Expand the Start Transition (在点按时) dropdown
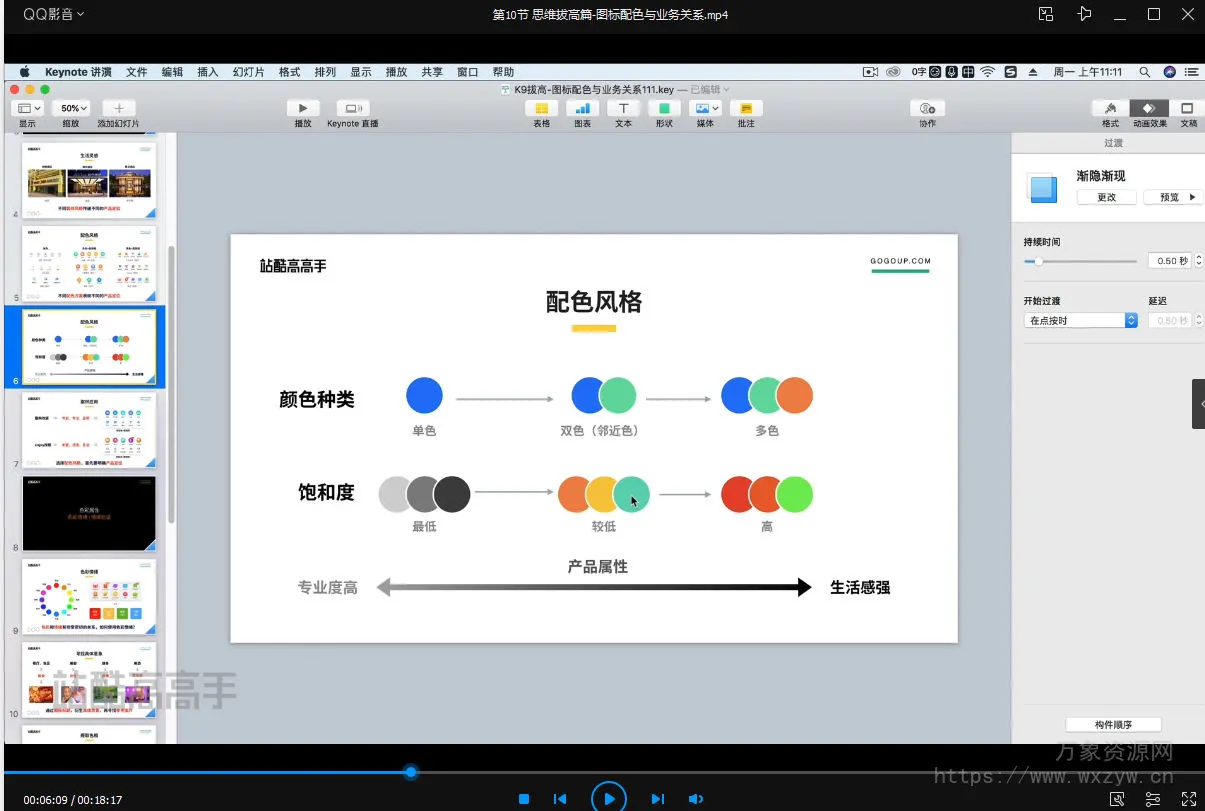The height and width of the screenshot is (811, 1205). coord(1081,321)
